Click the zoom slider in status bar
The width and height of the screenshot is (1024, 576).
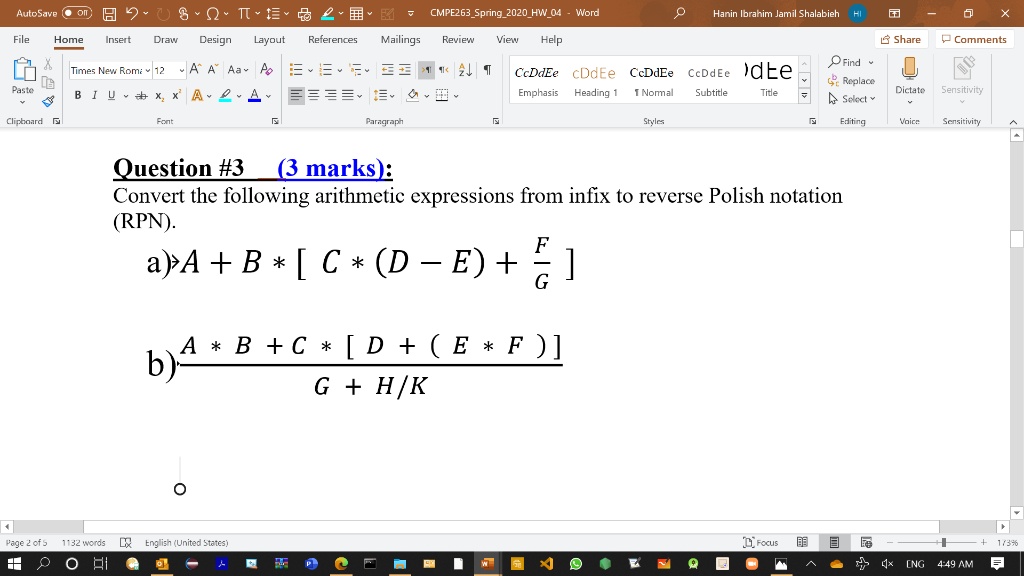[941, 542]
